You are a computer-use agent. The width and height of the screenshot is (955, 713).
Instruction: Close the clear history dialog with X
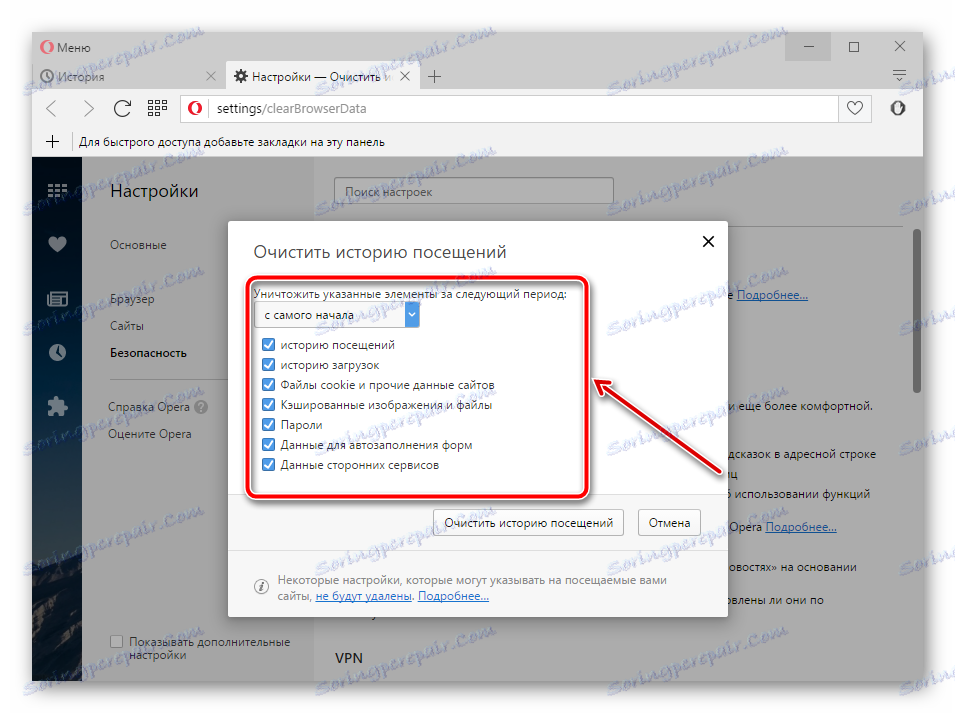(708, 242)
